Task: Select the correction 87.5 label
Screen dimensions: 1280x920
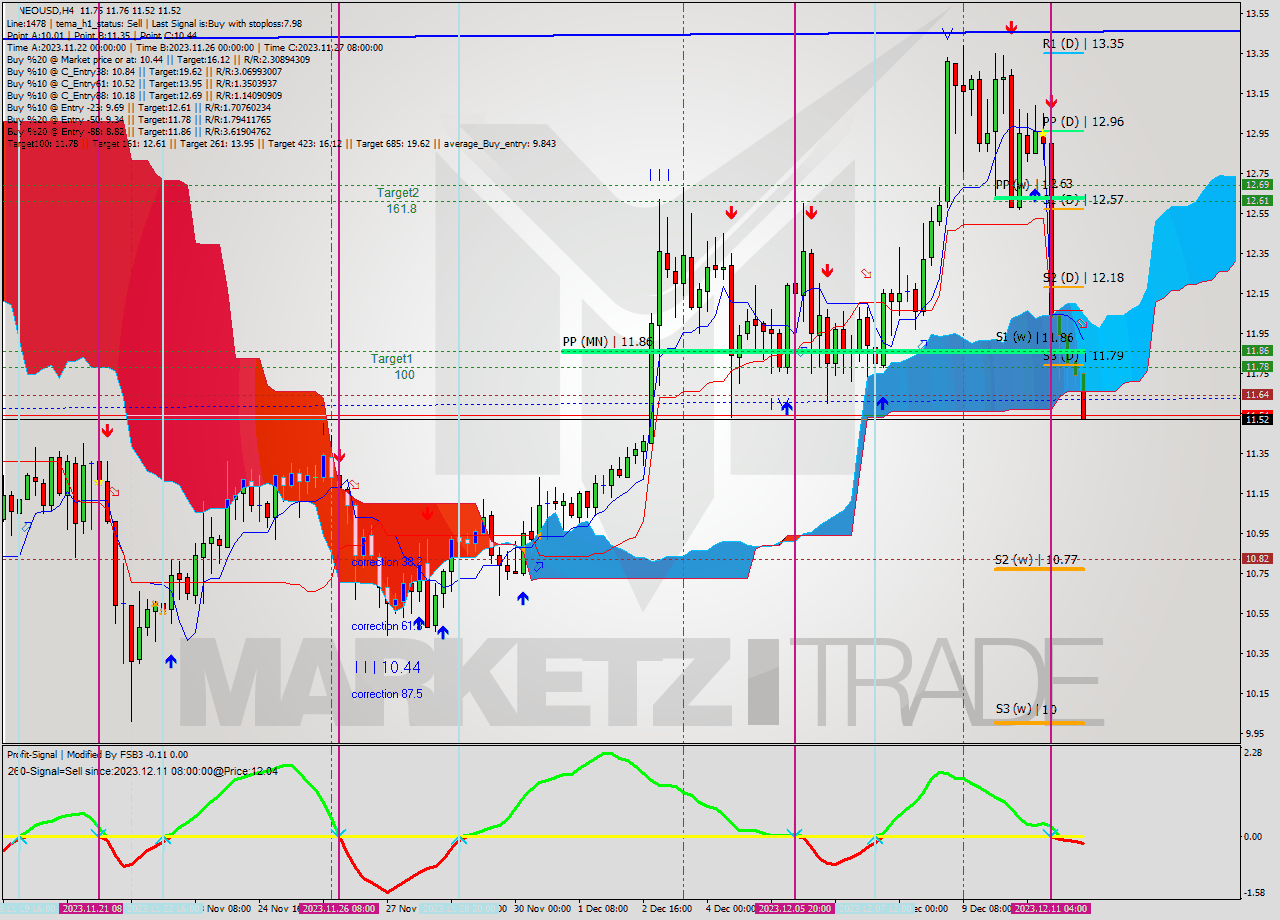Action: 386,694
